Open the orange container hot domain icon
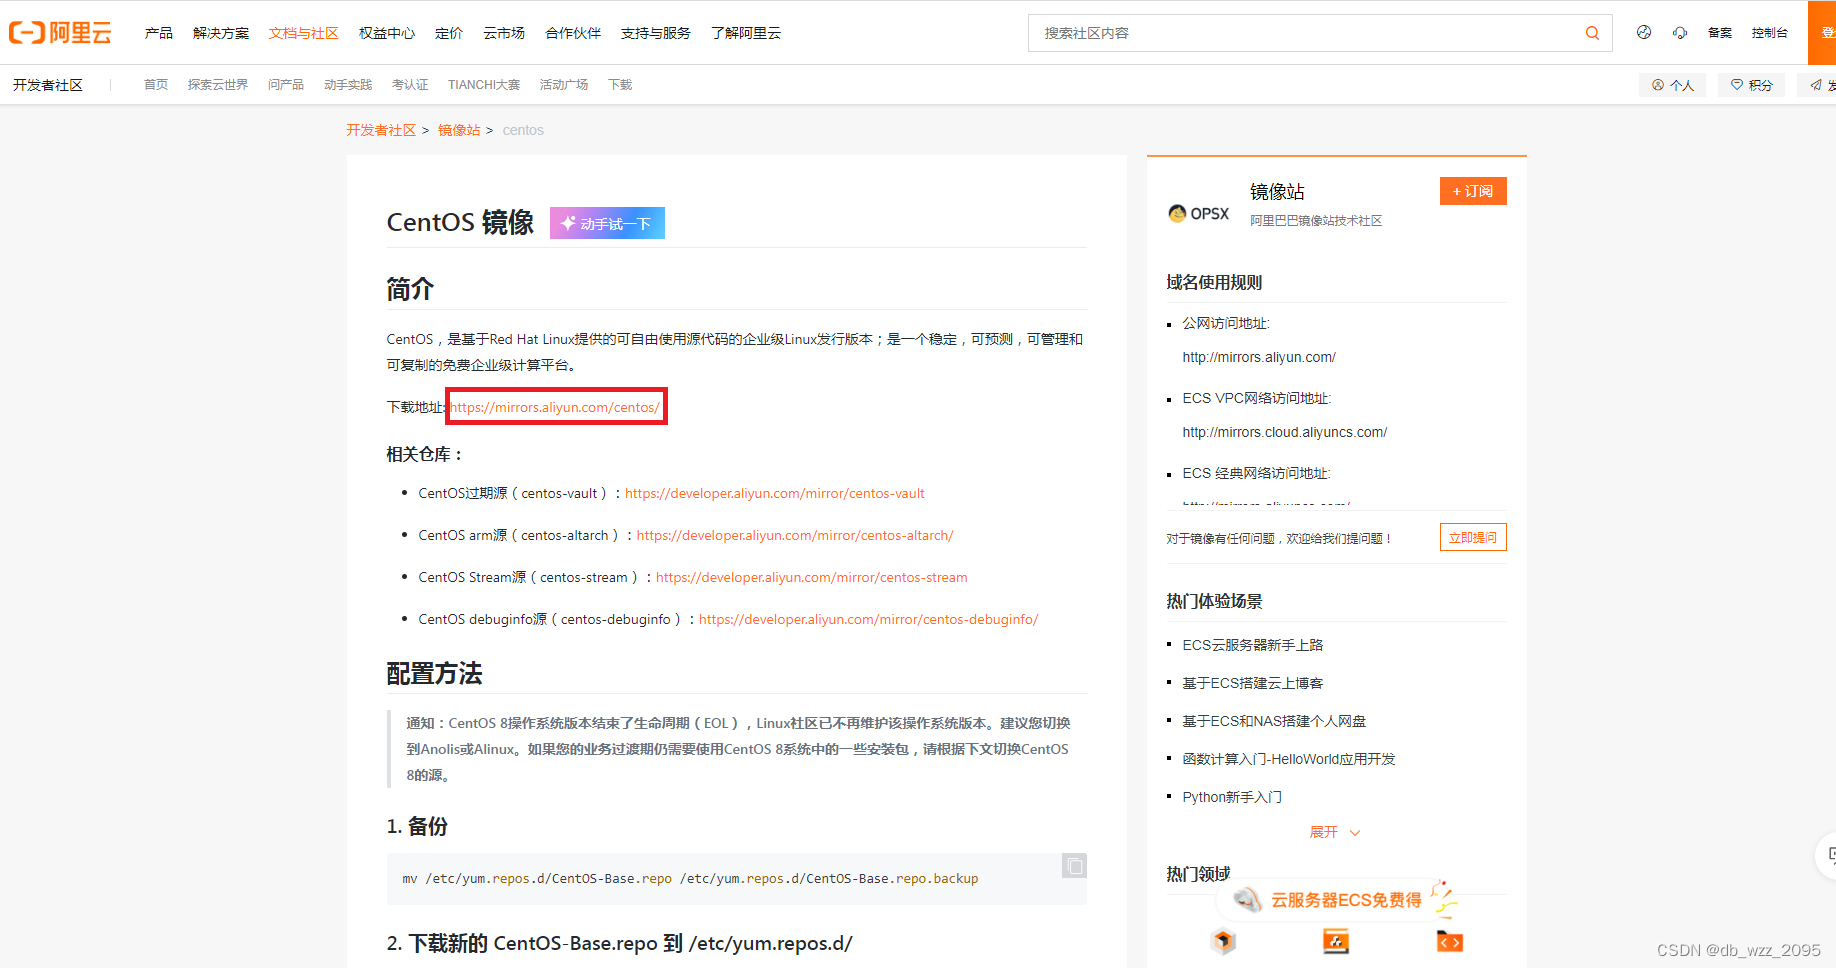 pyautogui.click(x=1336, y=941)
